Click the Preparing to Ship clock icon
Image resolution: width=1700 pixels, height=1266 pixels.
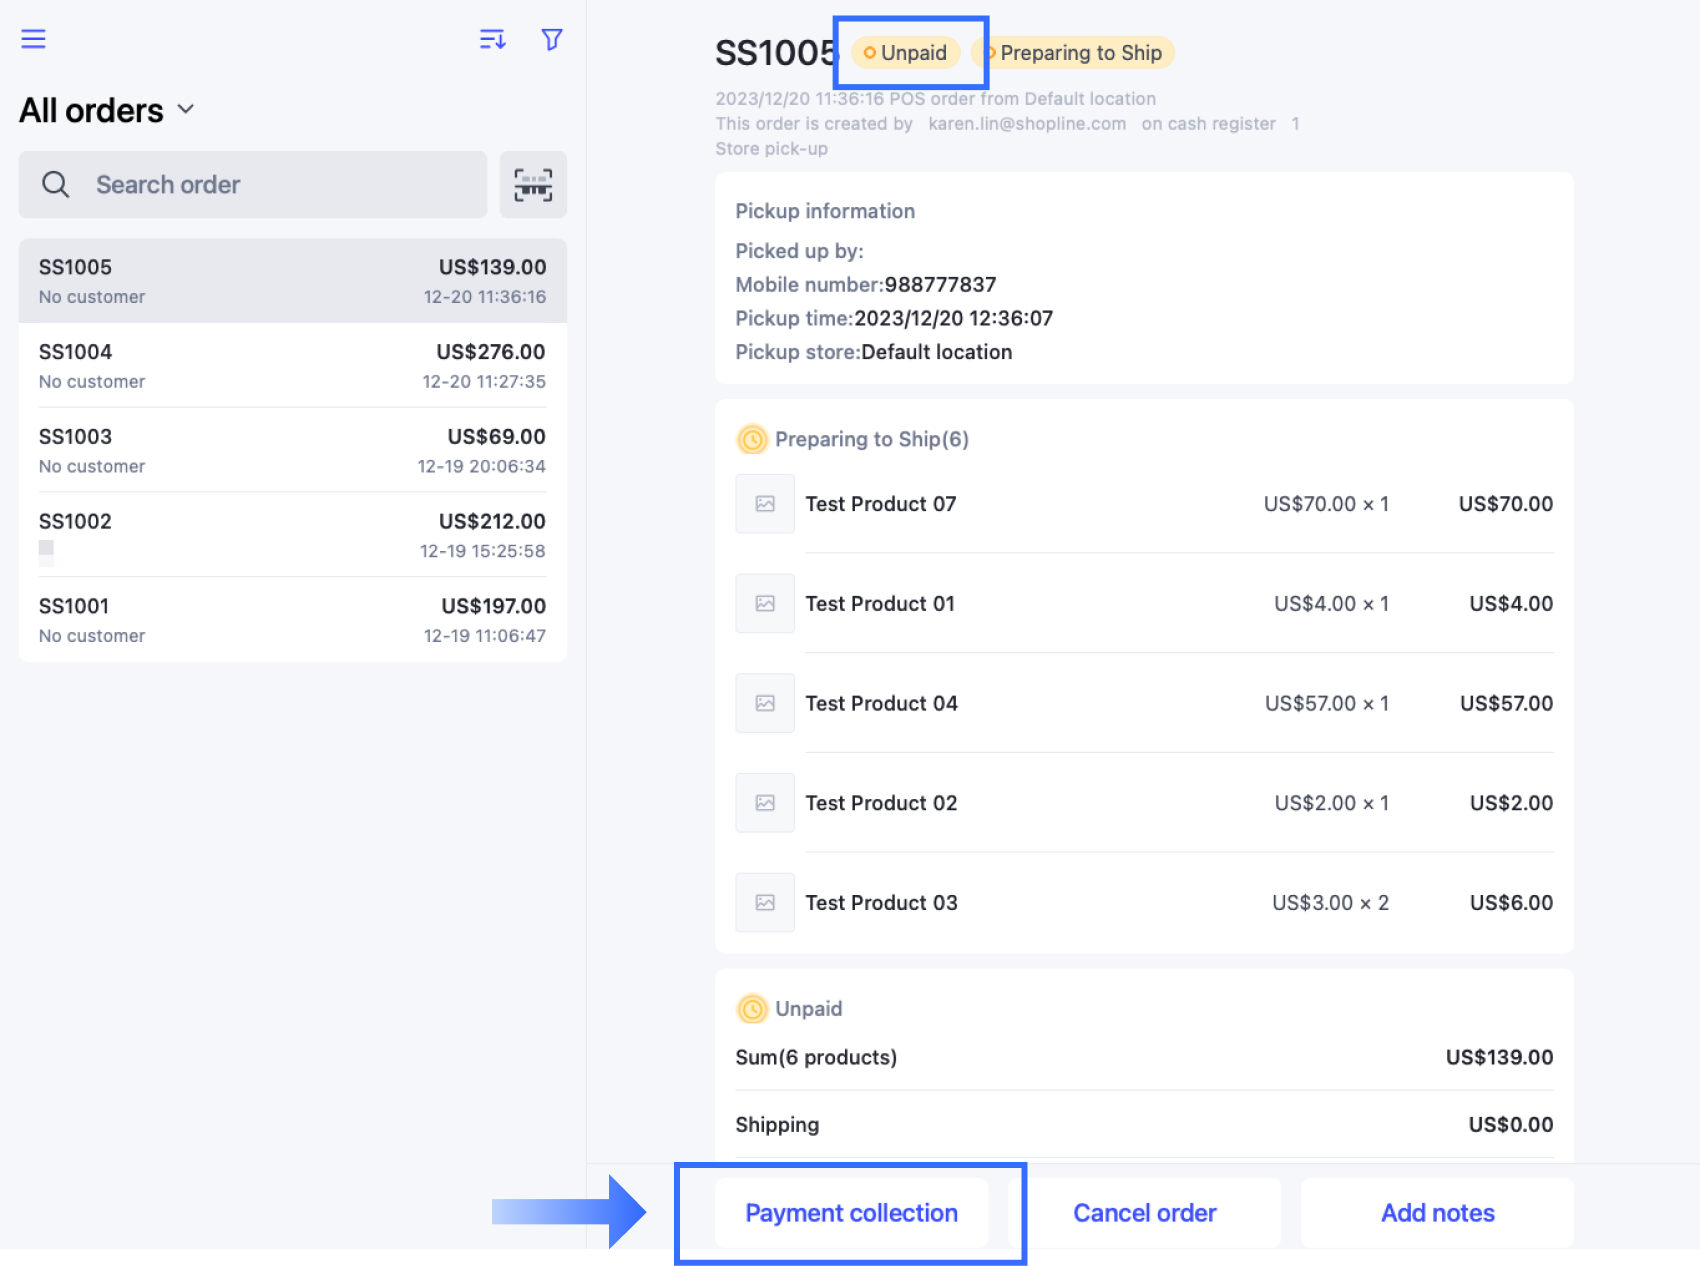pos(752,439)
